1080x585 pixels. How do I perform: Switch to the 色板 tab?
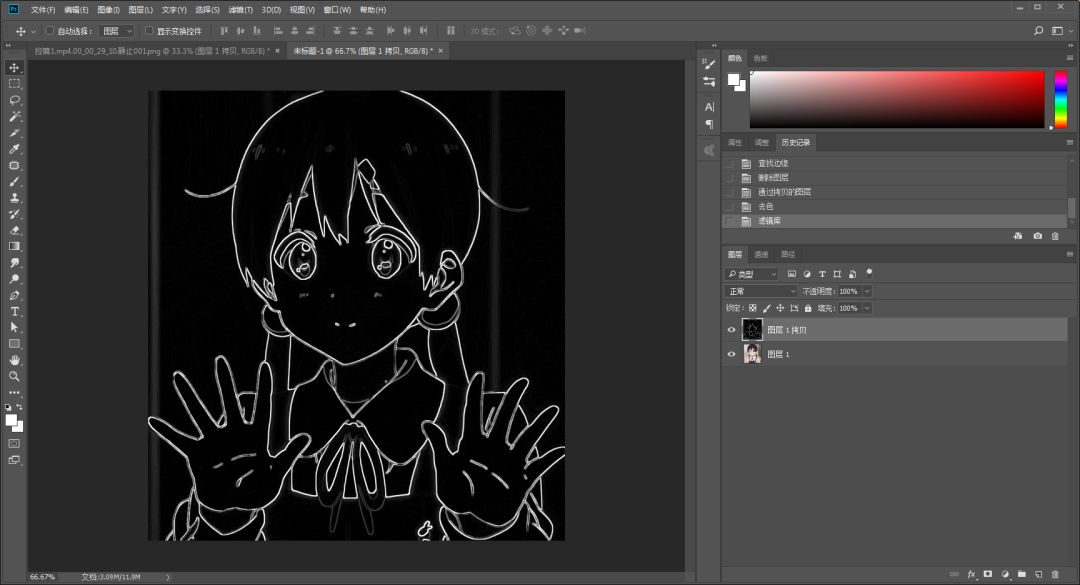click(760, 59)
